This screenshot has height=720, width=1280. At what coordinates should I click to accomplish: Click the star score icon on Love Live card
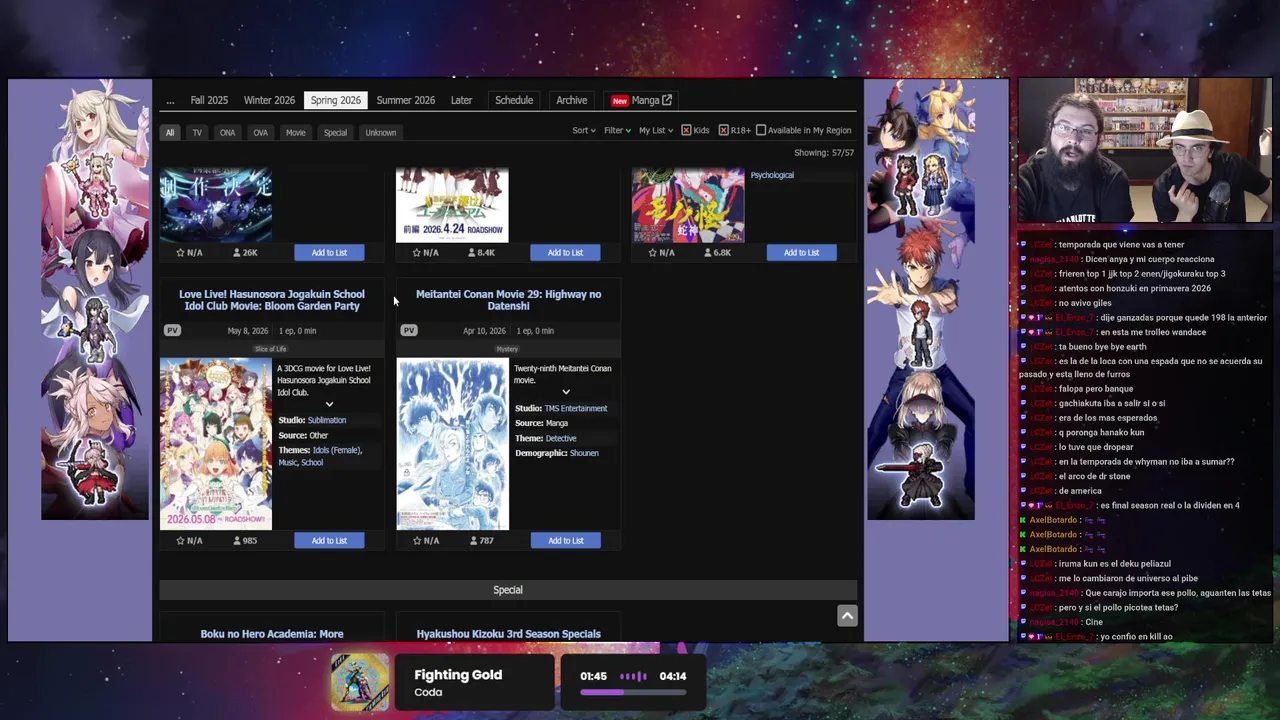pyautogui.click(x=180, y=541)
